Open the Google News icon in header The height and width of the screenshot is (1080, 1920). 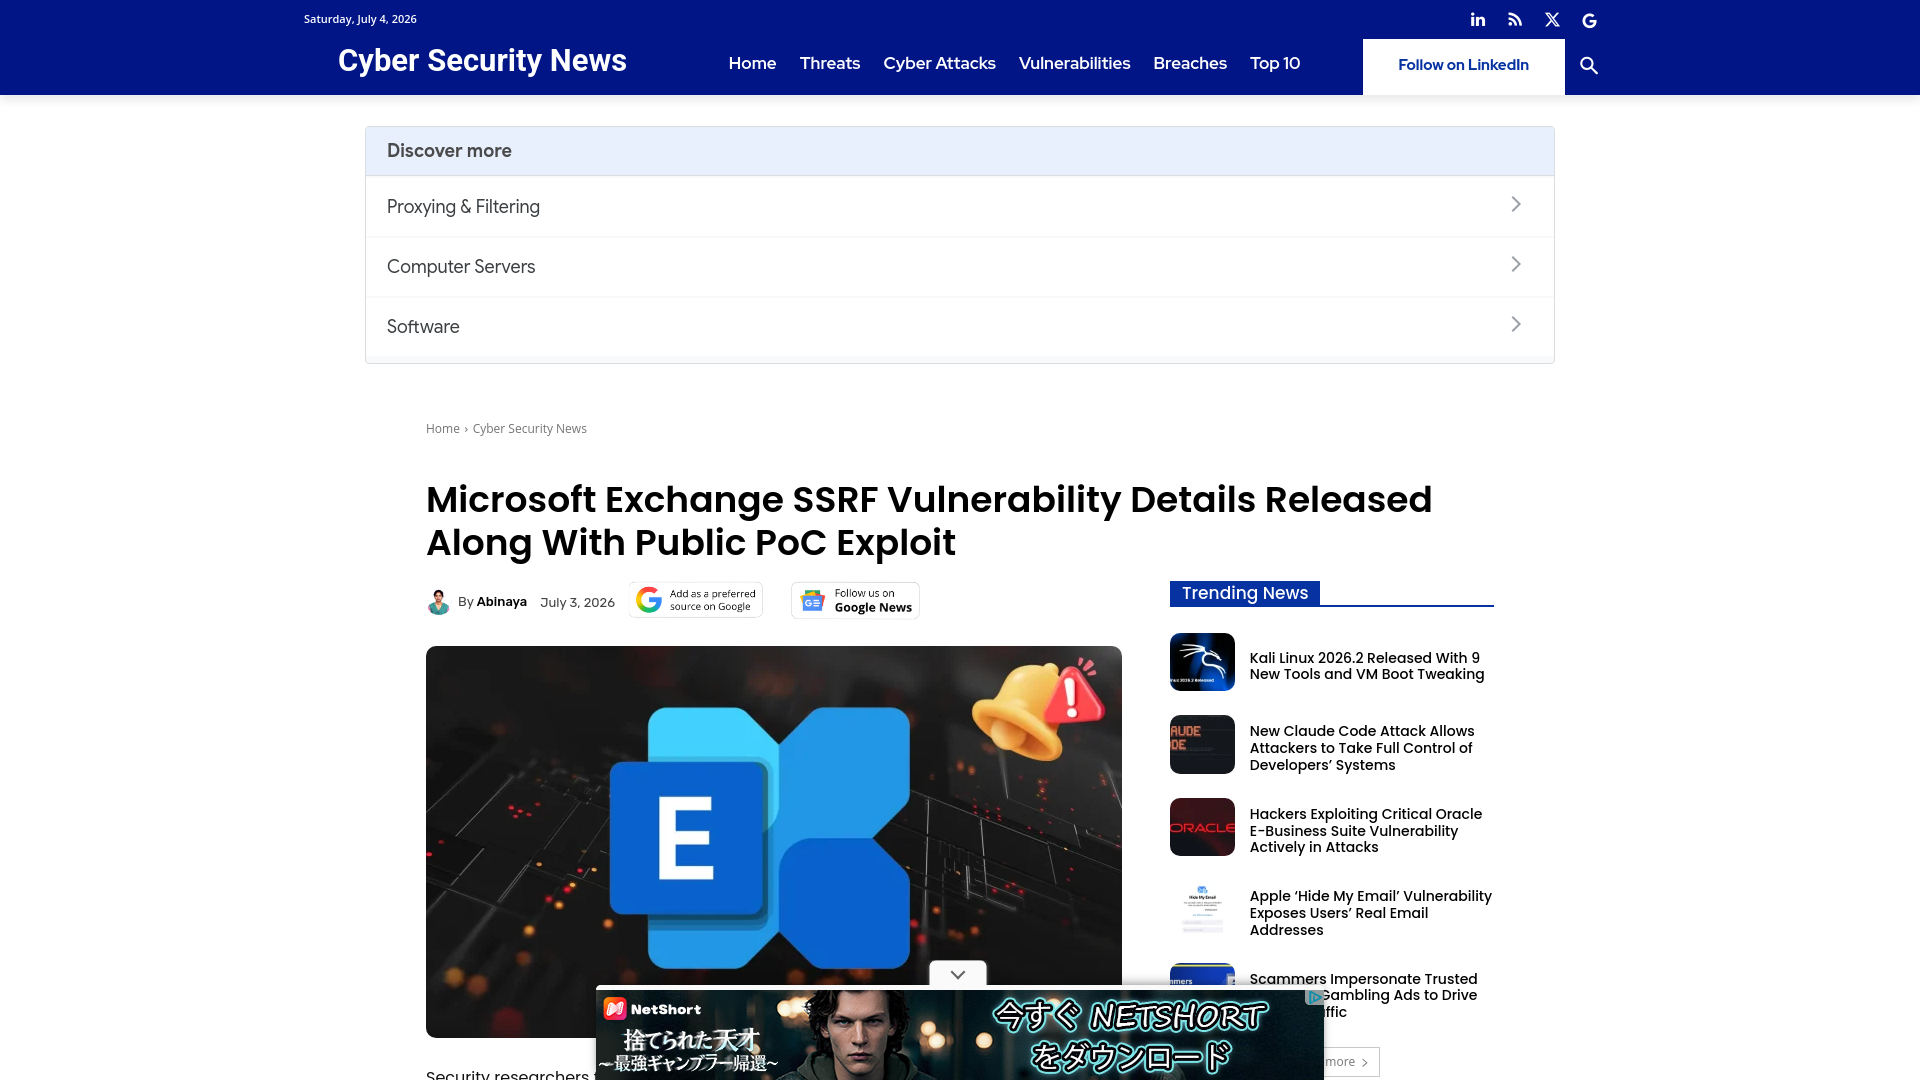1589,20
